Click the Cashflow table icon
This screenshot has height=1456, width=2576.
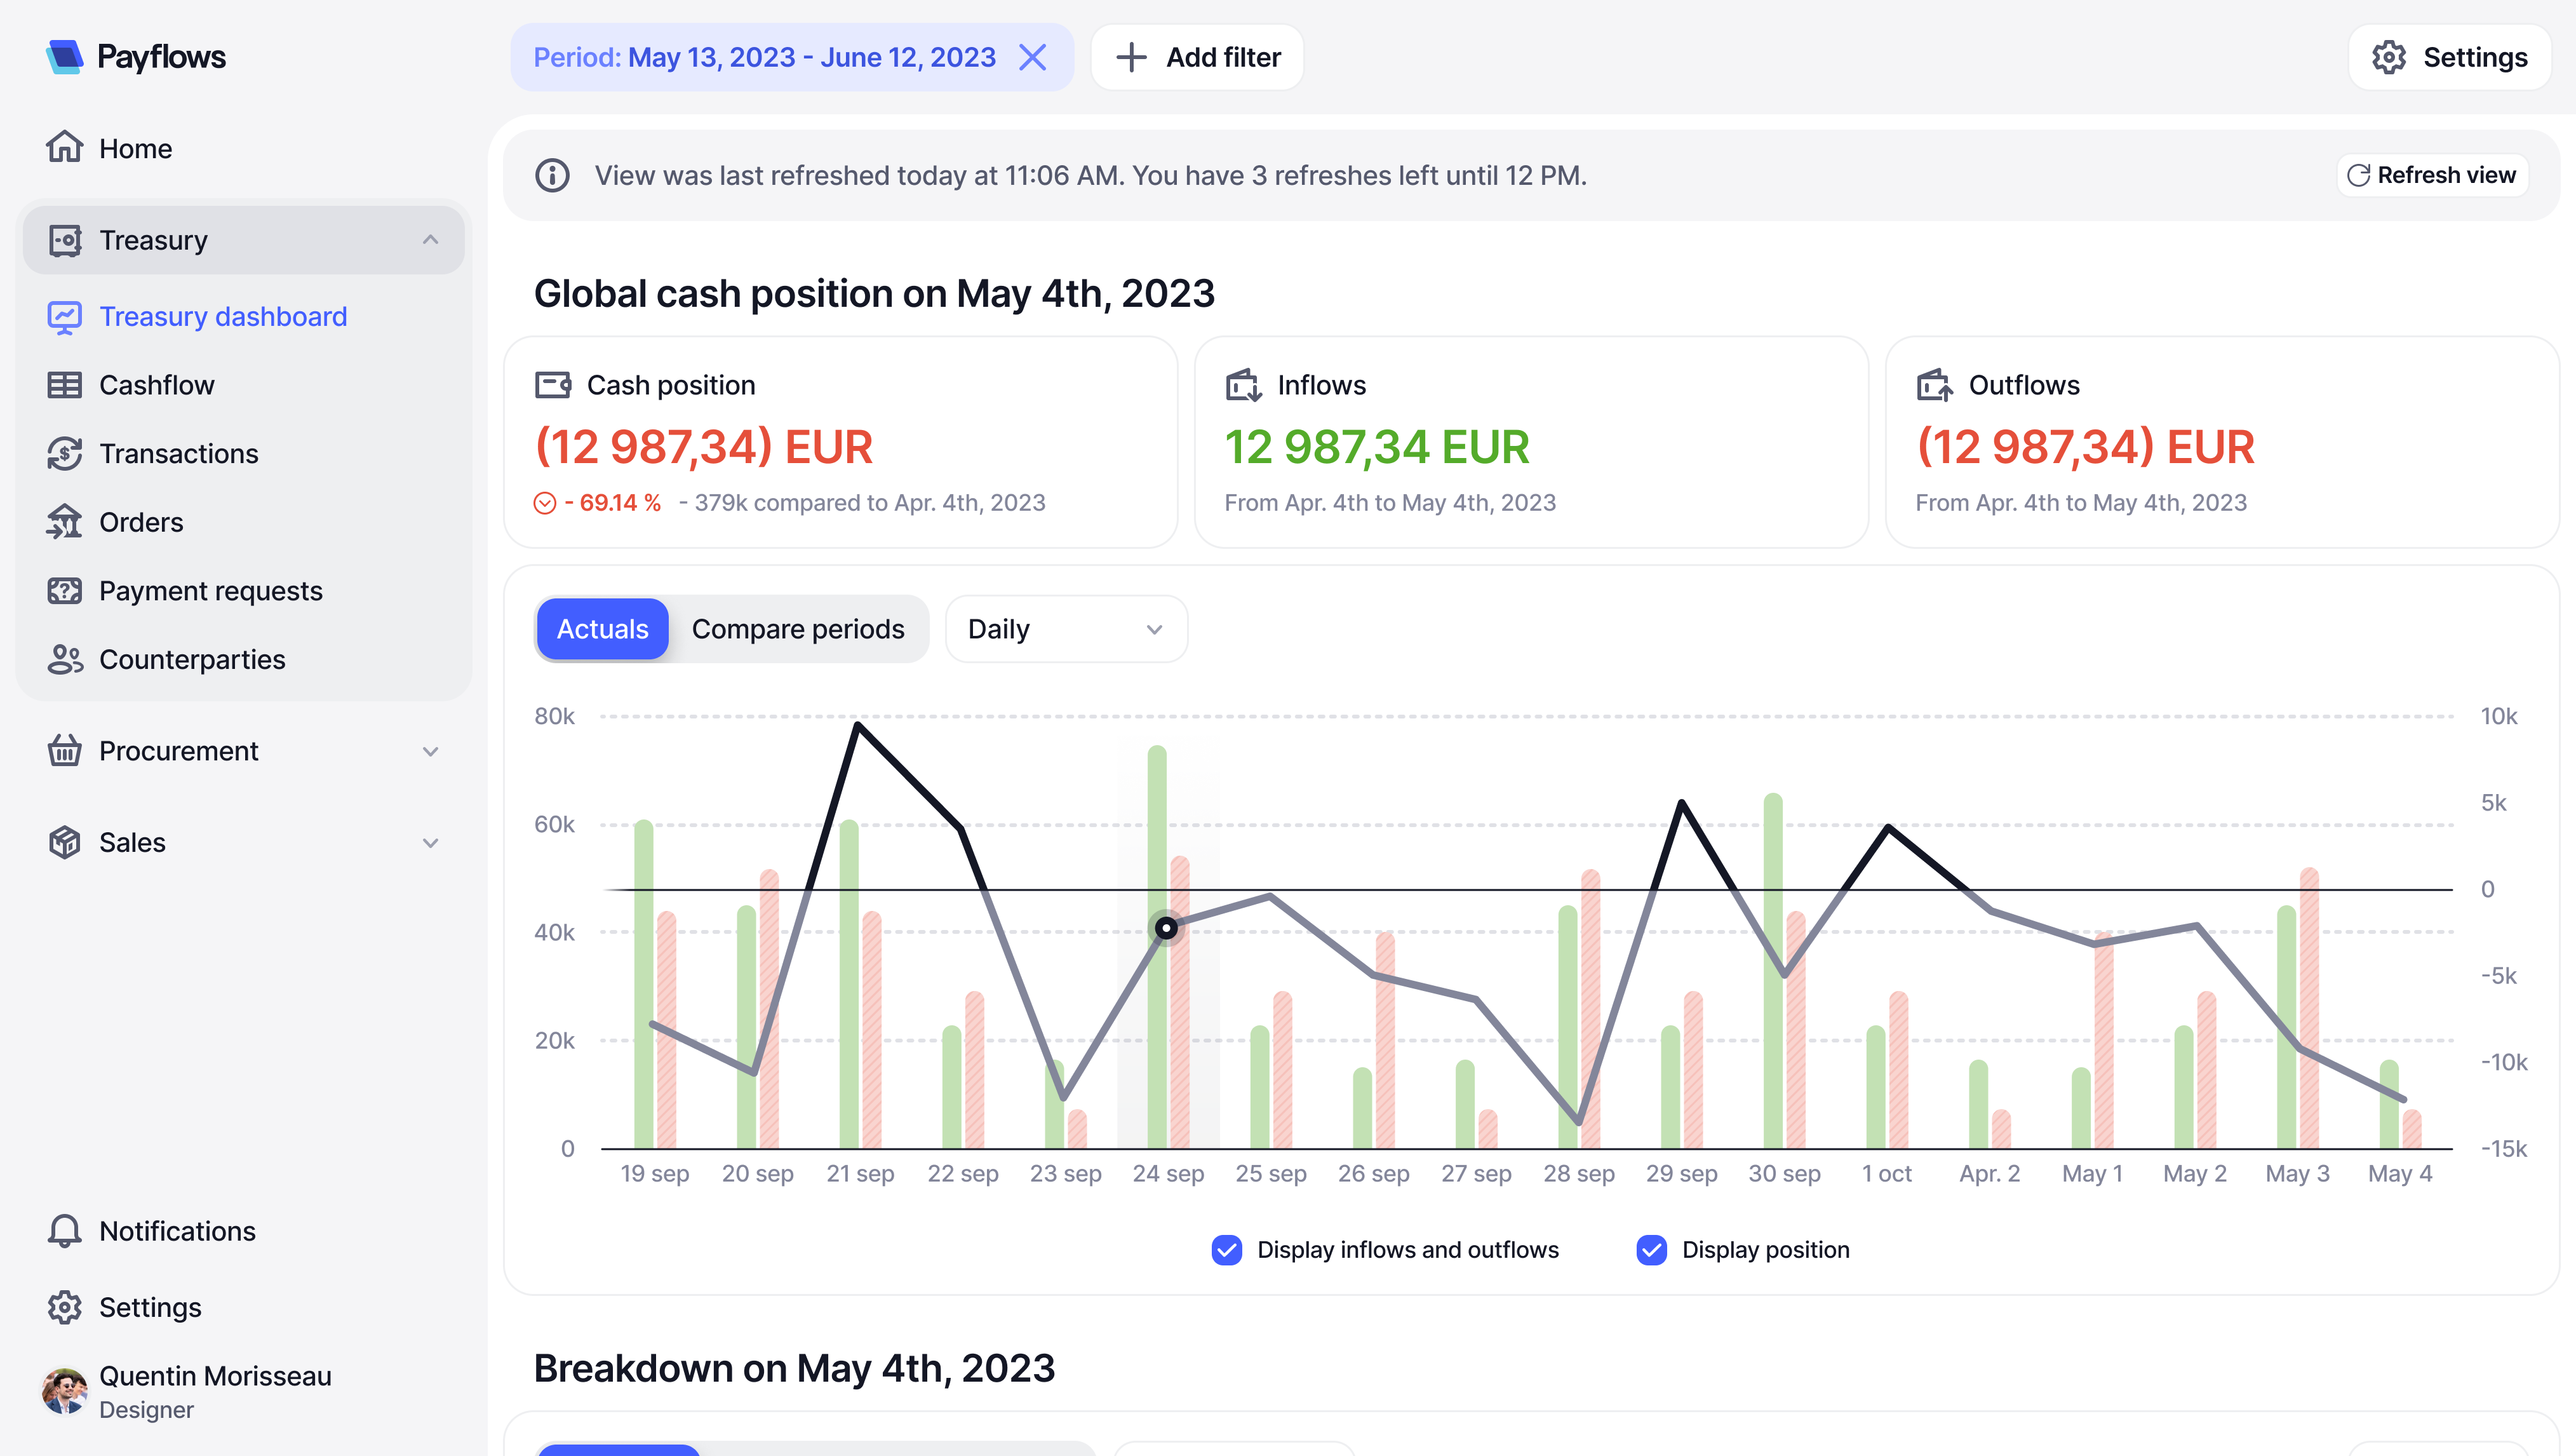click(64, 385)
